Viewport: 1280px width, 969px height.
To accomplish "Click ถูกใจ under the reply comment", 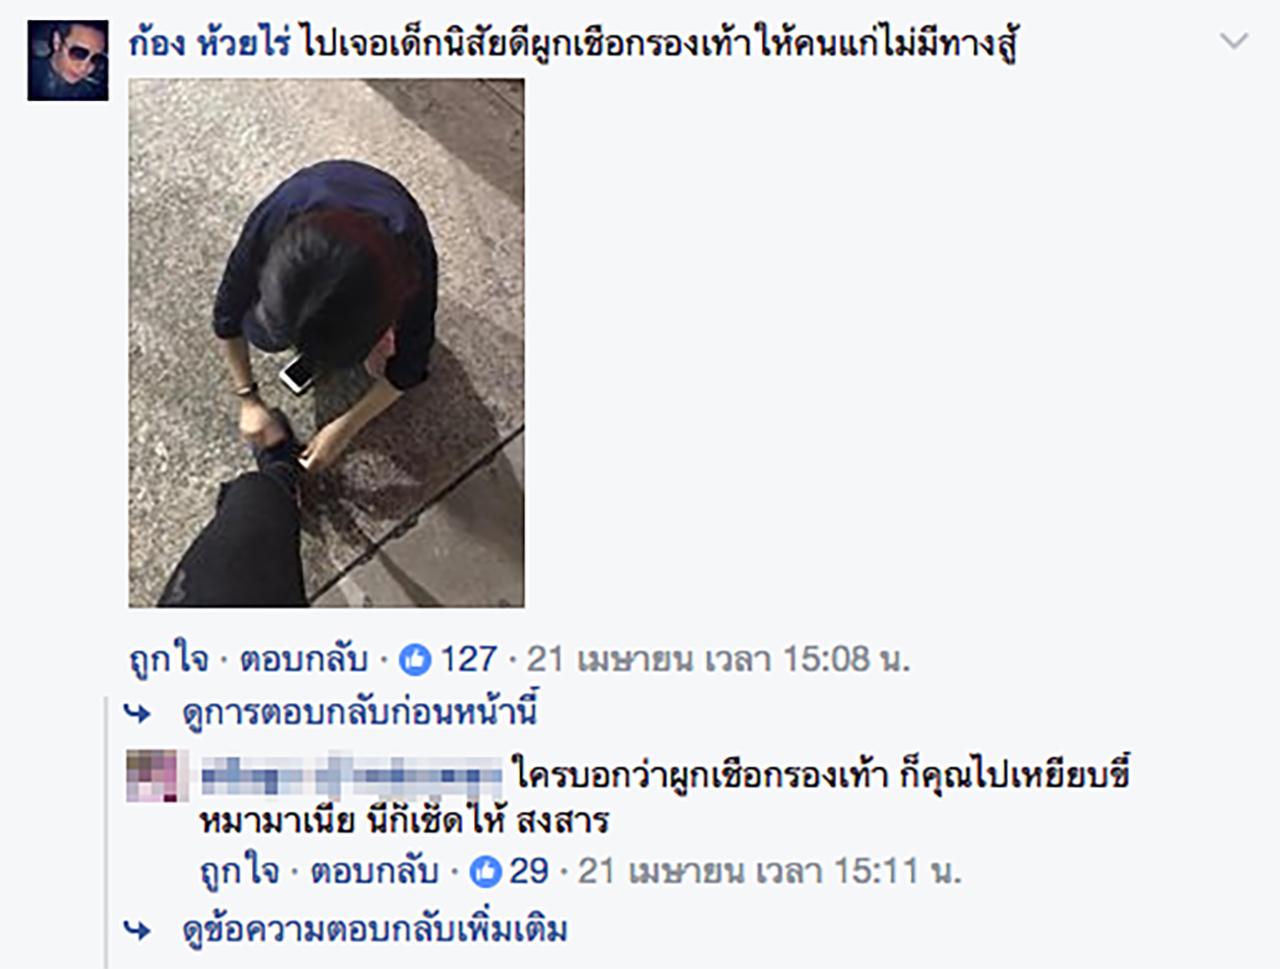I will click(240, 871).
